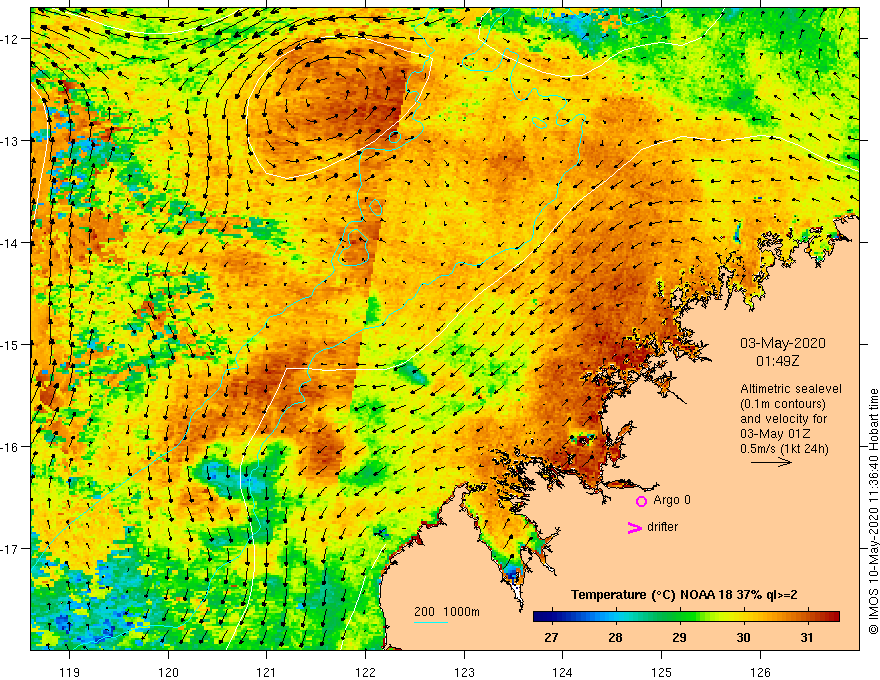Click the temperature colorbar legend
Image resolution: width=880 pixels, height=680 pixels.
686,617
